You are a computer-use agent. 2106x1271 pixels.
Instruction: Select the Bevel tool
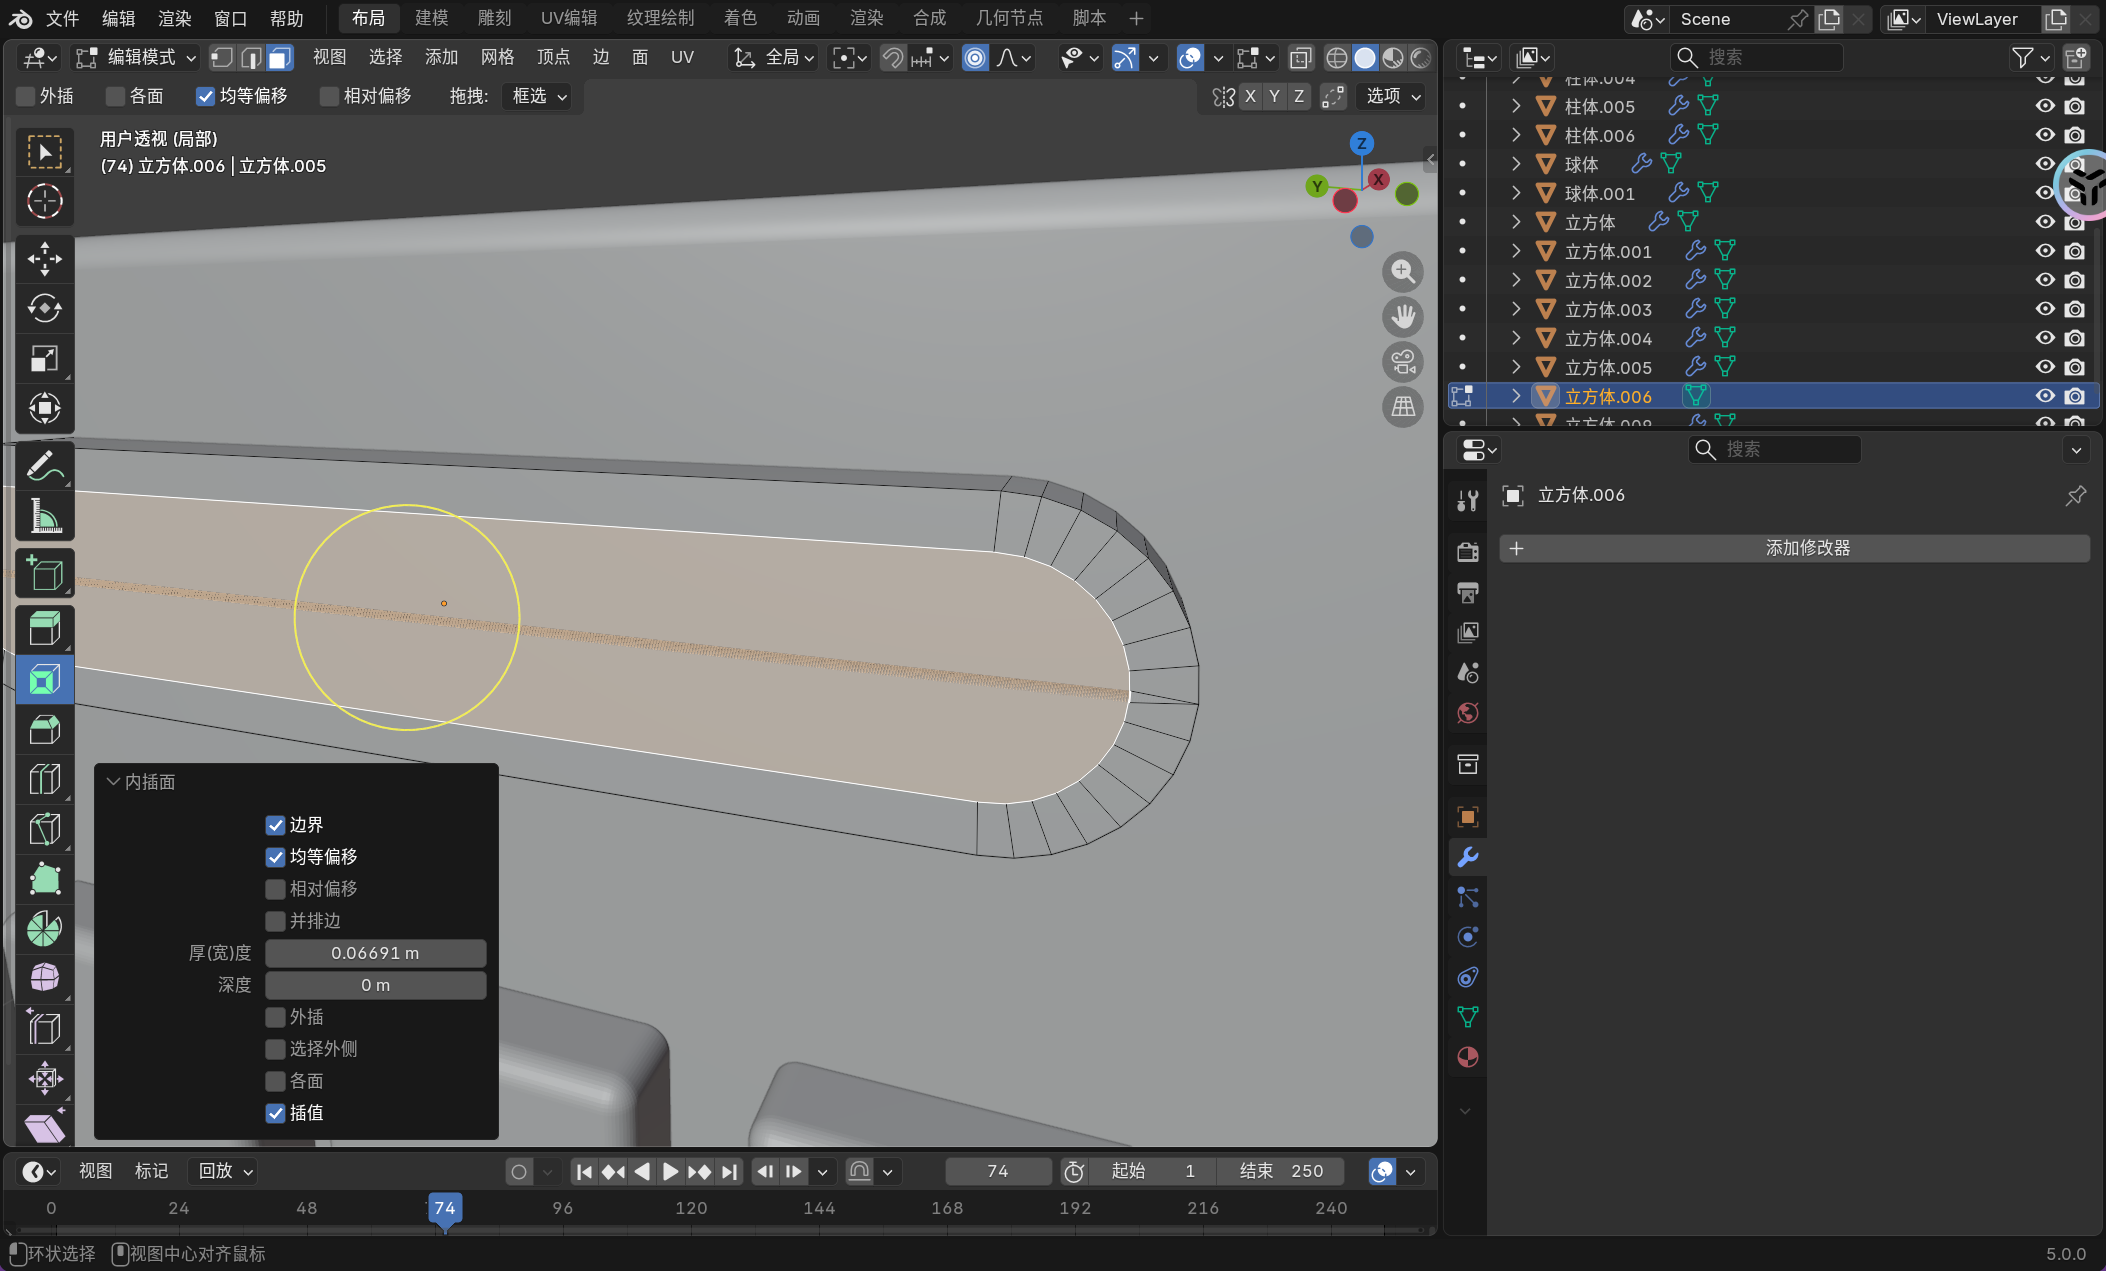coord(44,730)
